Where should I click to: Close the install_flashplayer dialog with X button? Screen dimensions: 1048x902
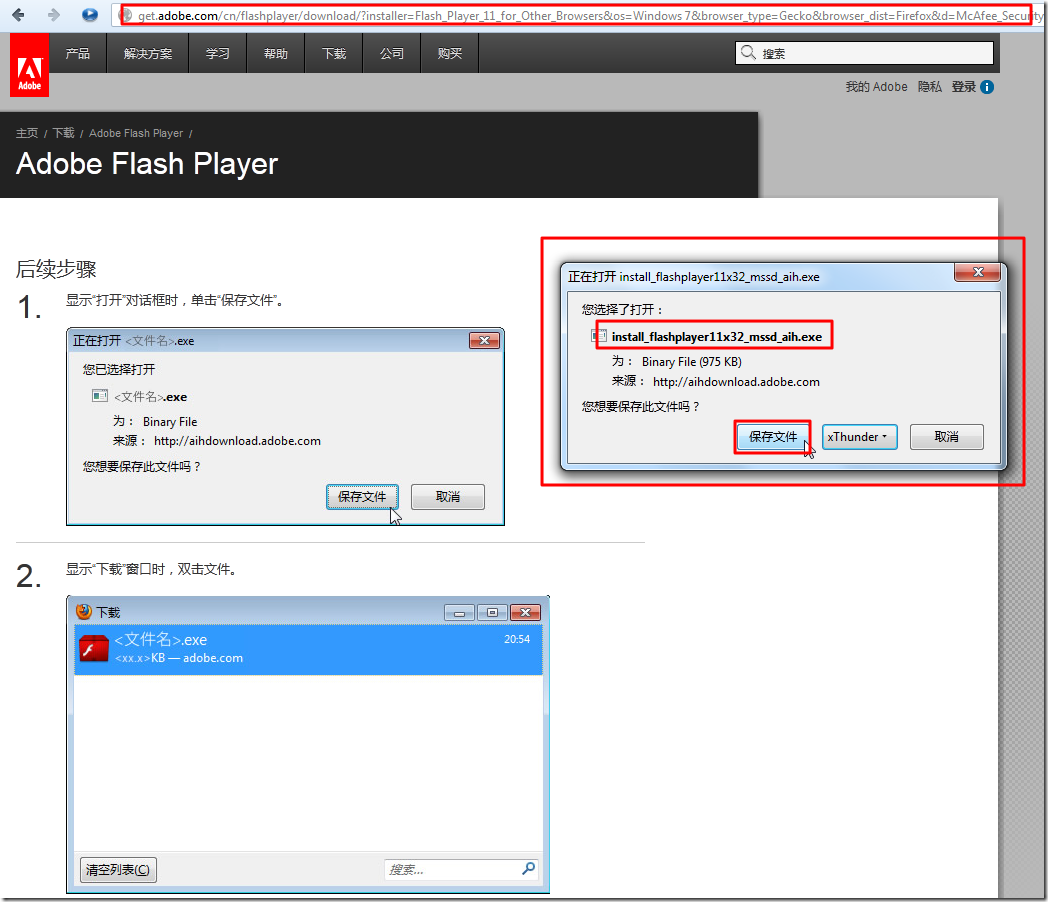tap(977, 272)
